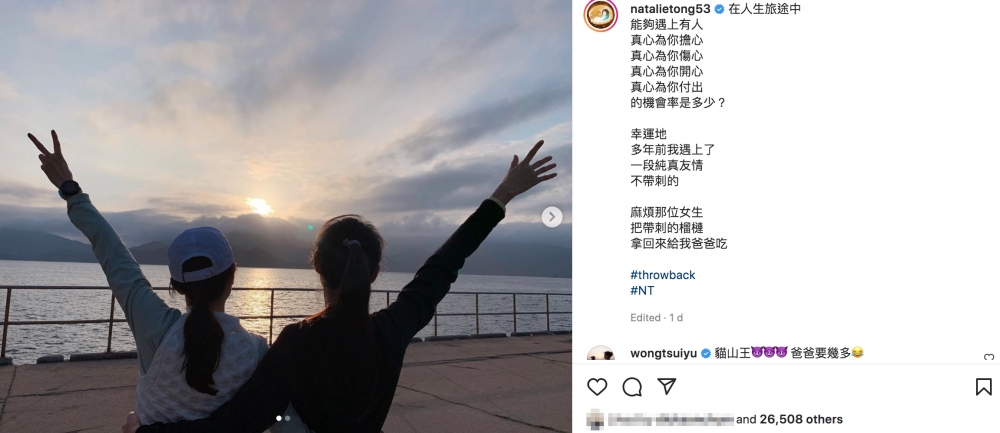Save post with the bookmark icon

[983, 387]
